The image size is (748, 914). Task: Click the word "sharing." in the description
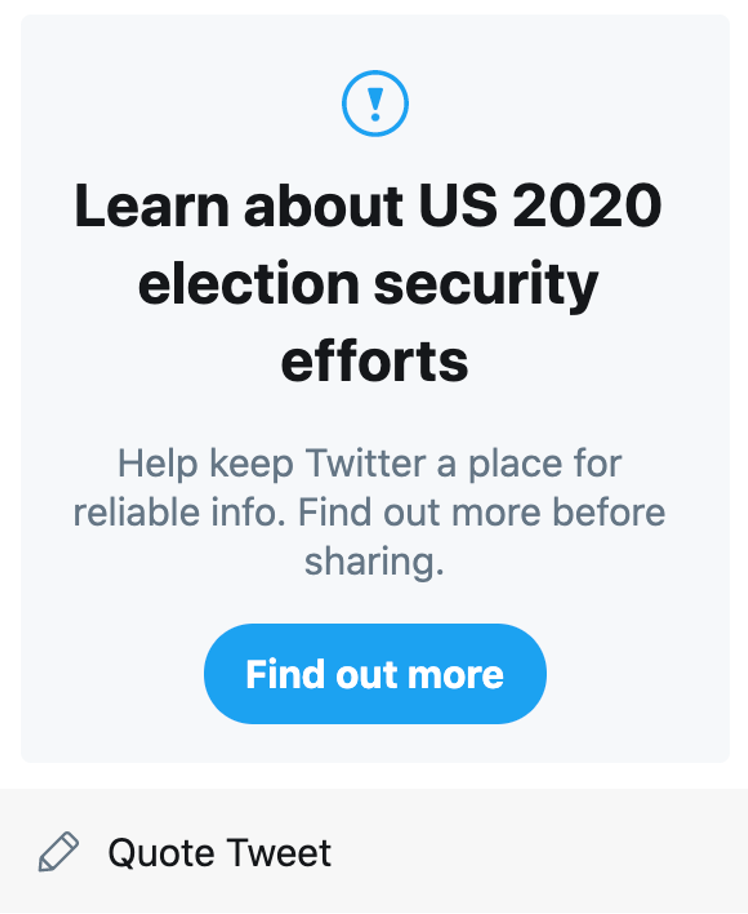(x=374, y=561)
